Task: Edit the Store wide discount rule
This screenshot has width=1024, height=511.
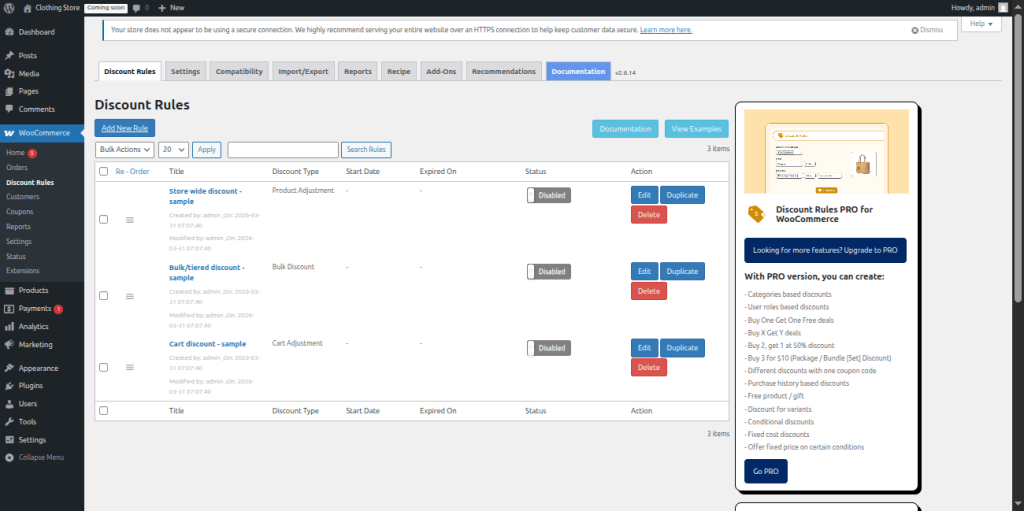Action: tap(645, 195)
